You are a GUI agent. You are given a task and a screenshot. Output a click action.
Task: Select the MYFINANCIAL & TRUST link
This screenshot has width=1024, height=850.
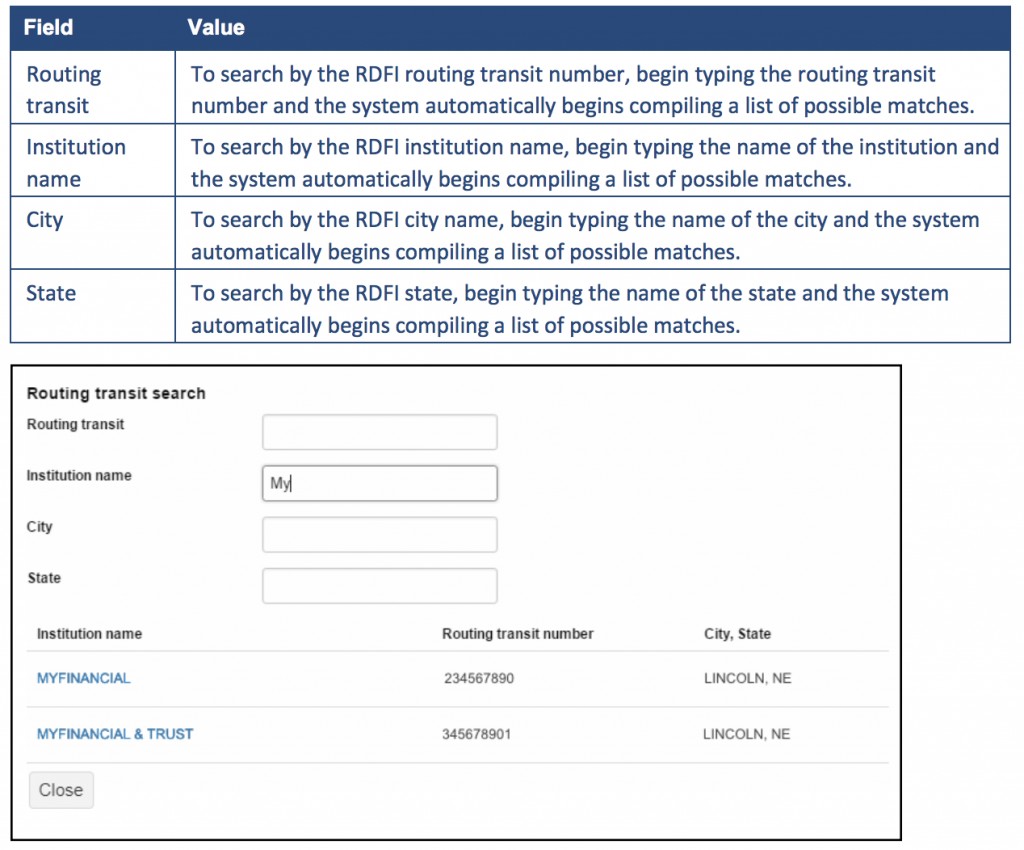click(115, 734)
